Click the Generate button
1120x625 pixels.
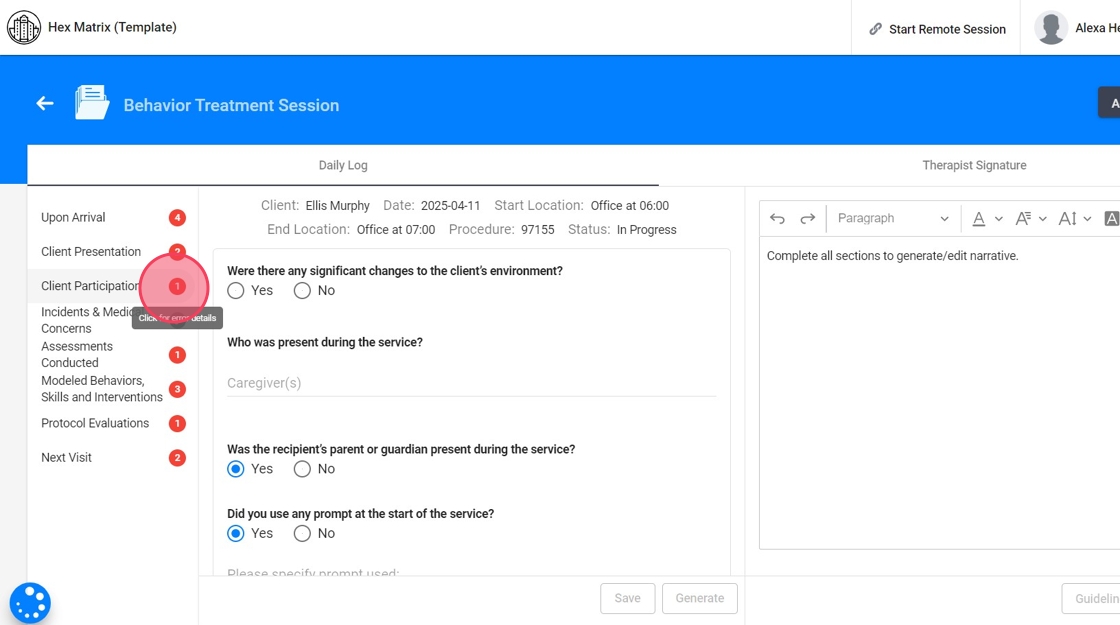[x=699, y=598]
